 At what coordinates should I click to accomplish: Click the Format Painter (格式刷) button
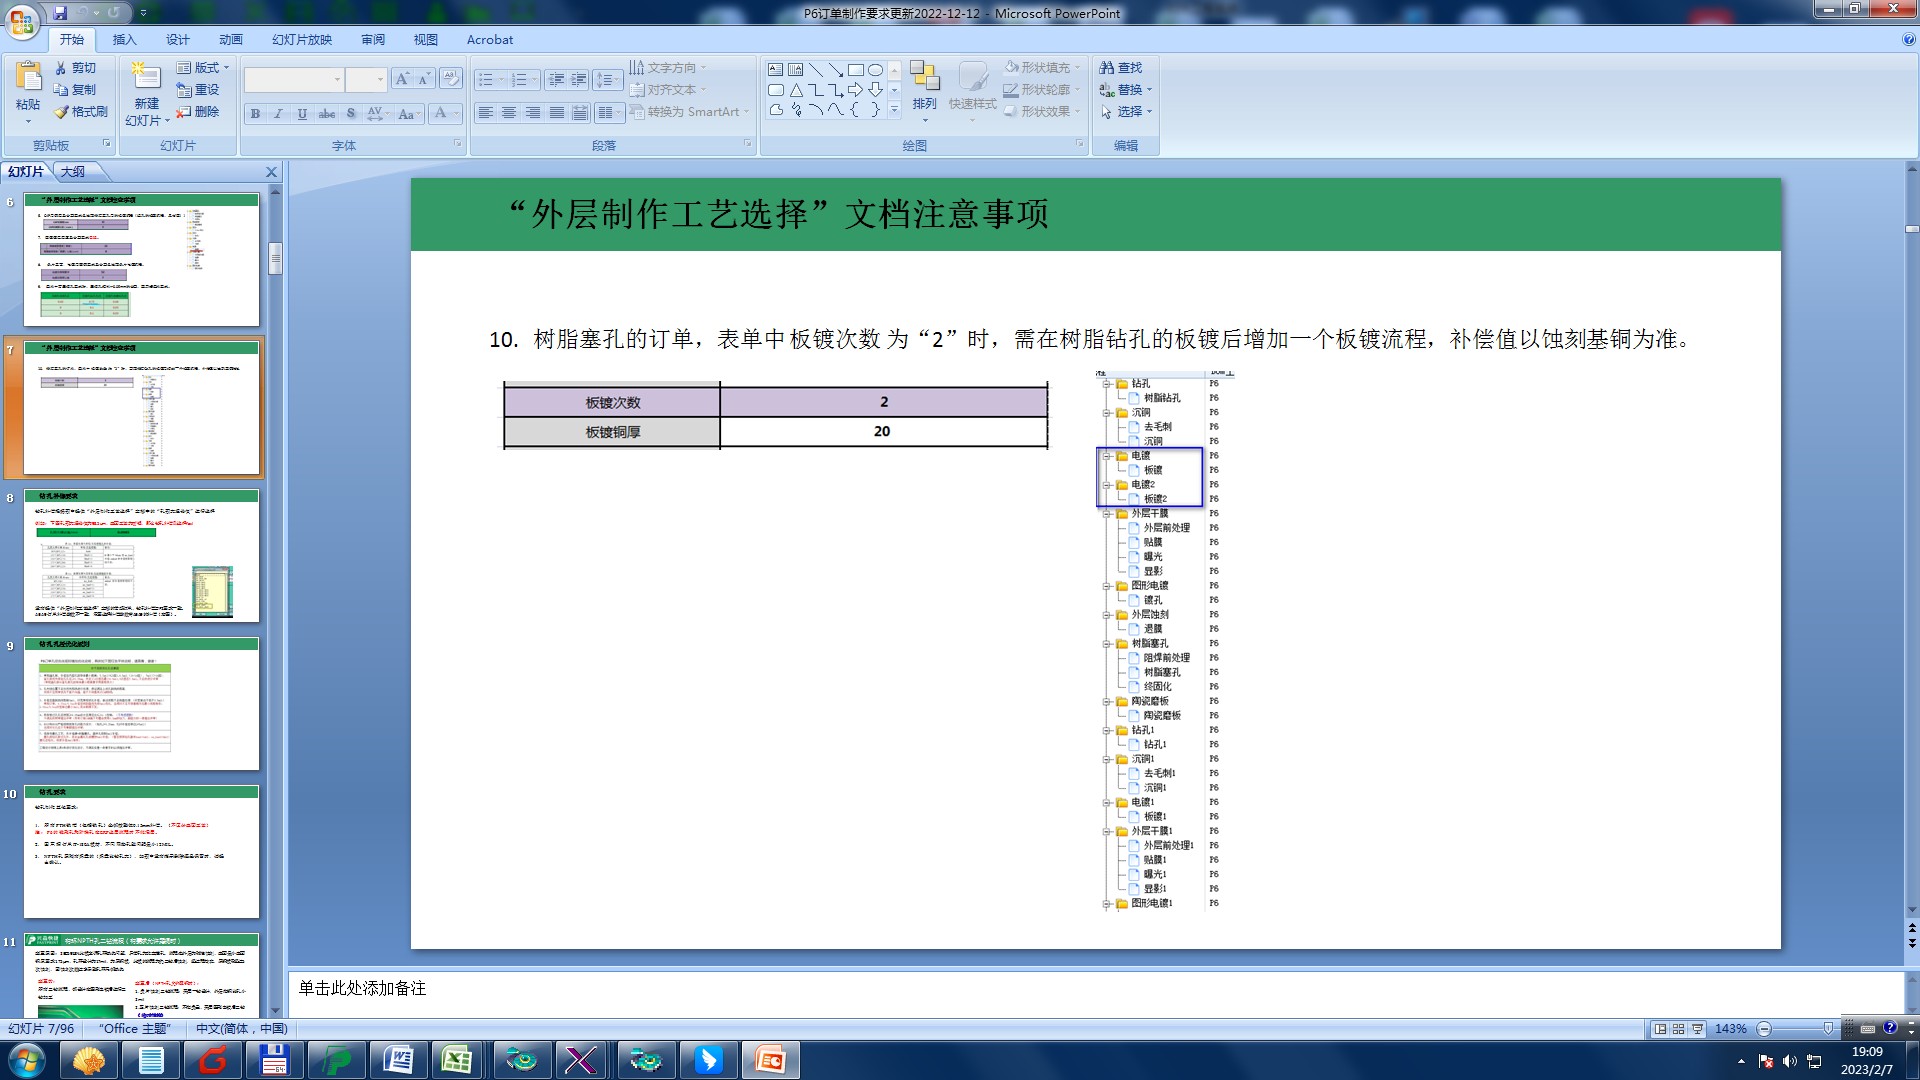coord(80,112)
